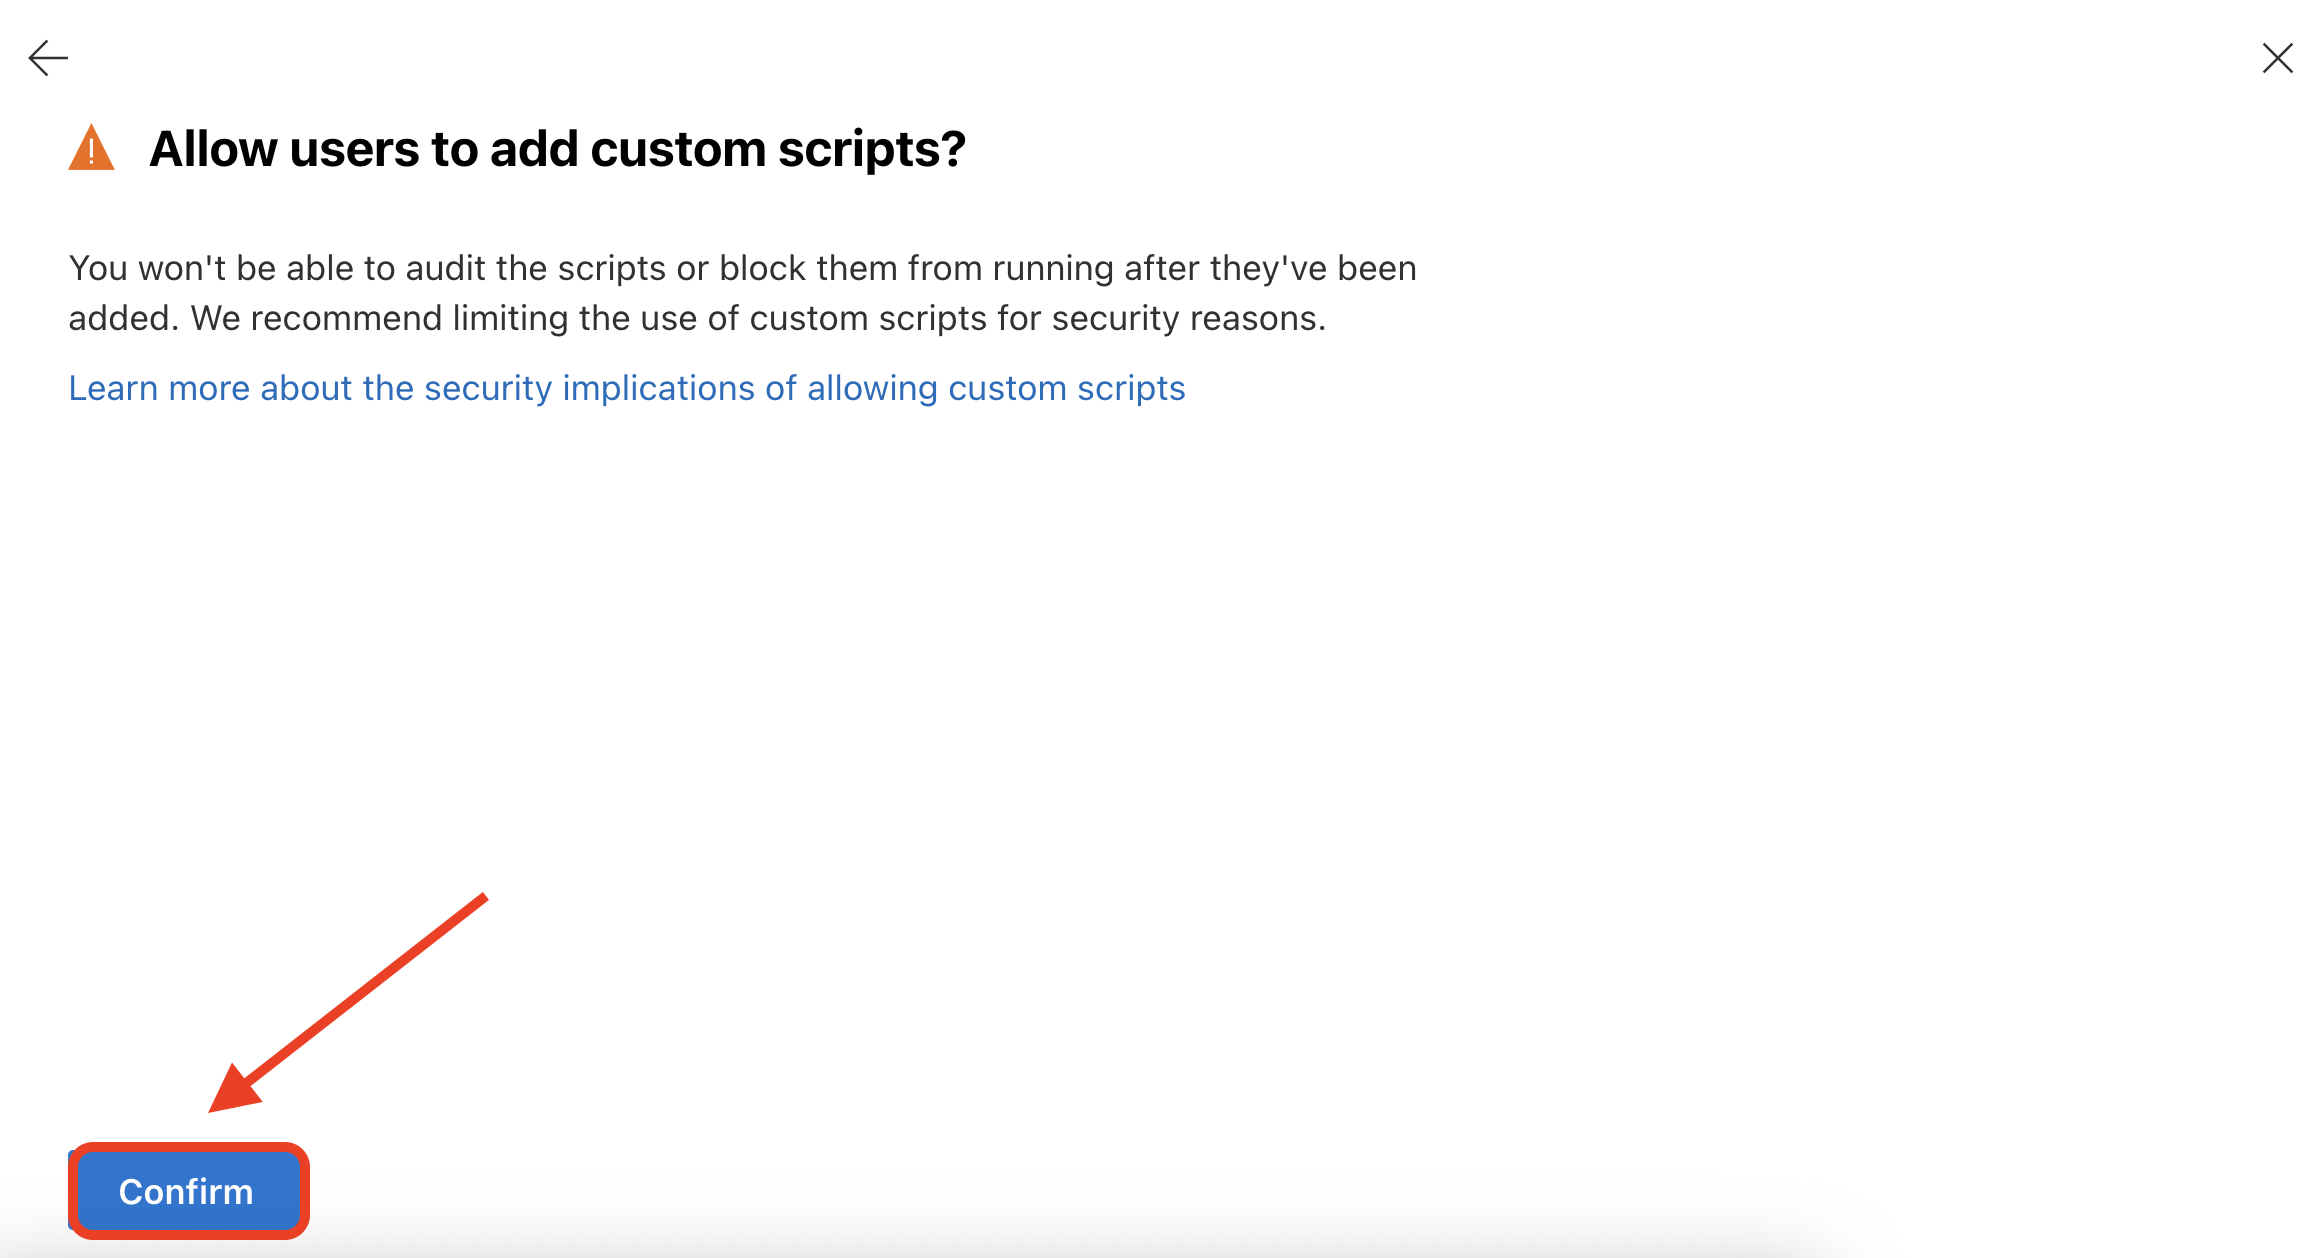Click the word 'Confirm' on the button
Image resolution: width=2308 pixels, height=1258 pixels.
pos(186,1192)
